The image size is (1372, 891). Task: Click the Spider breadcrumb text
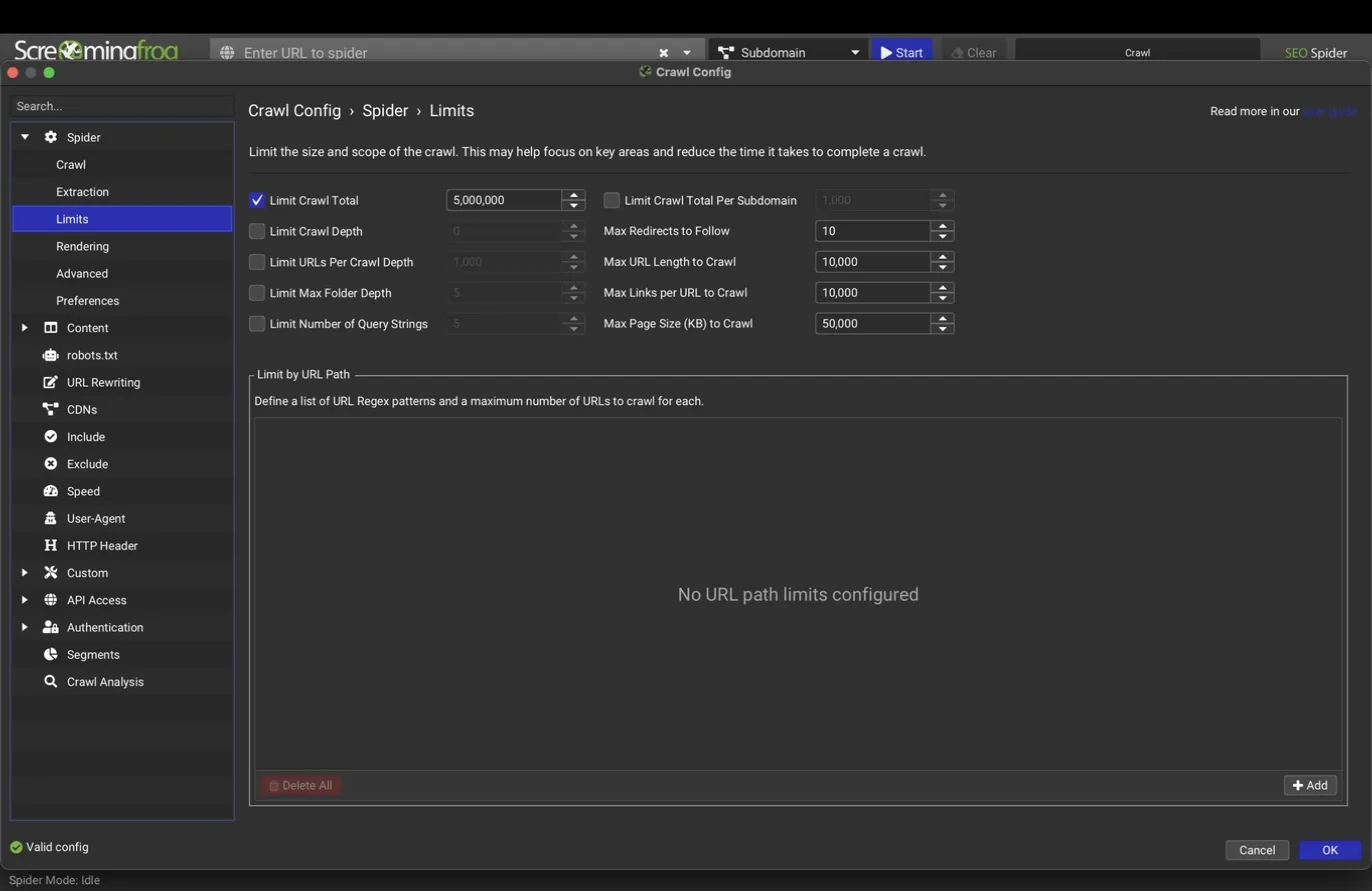[x=385, y=111]
